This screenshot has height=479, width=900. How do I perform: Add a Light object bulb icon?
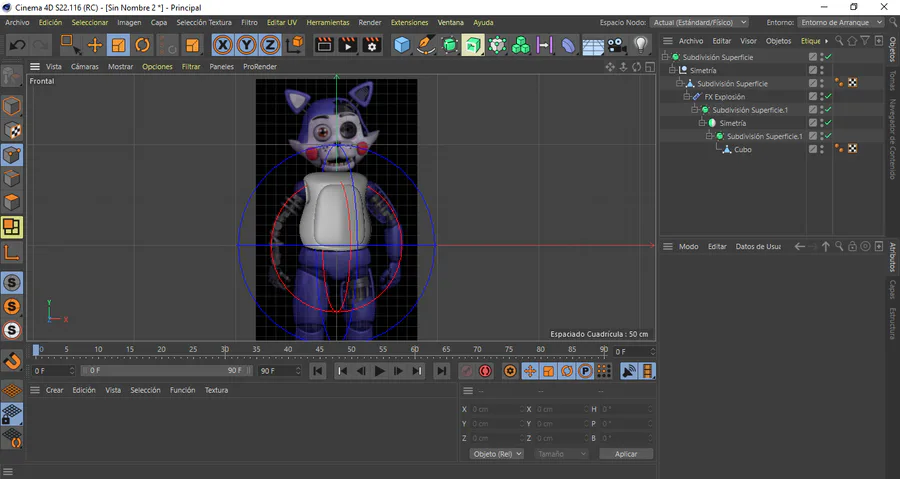(641, 45)
